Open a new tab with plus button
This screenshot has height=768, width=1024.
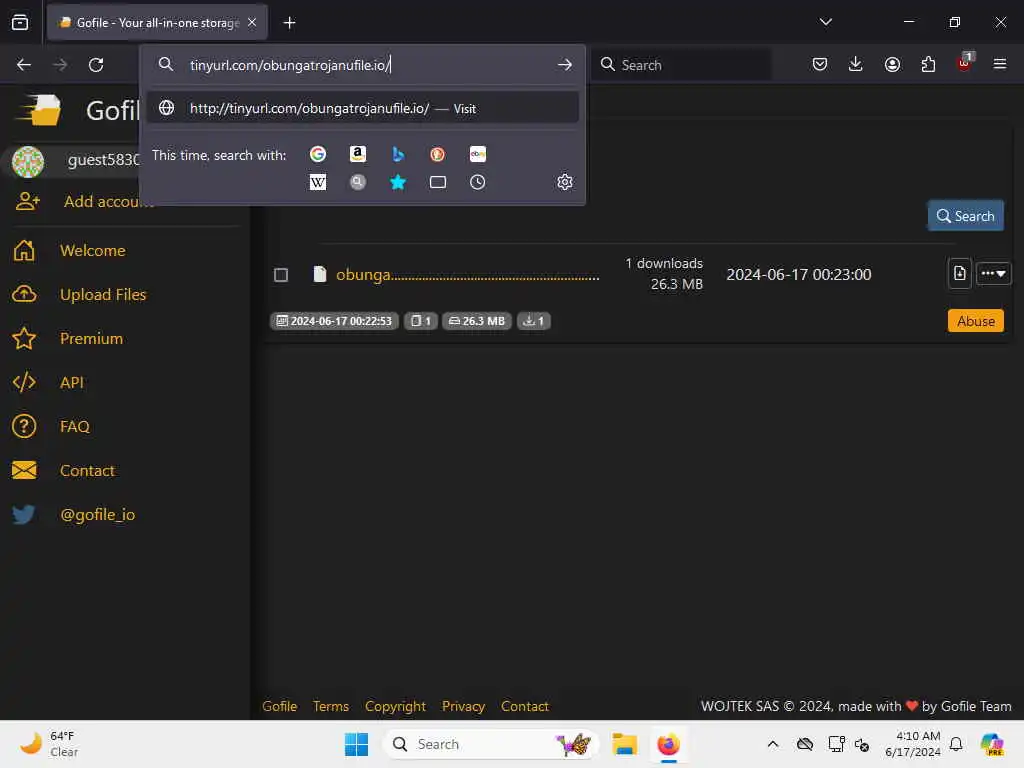click(289, 23)
